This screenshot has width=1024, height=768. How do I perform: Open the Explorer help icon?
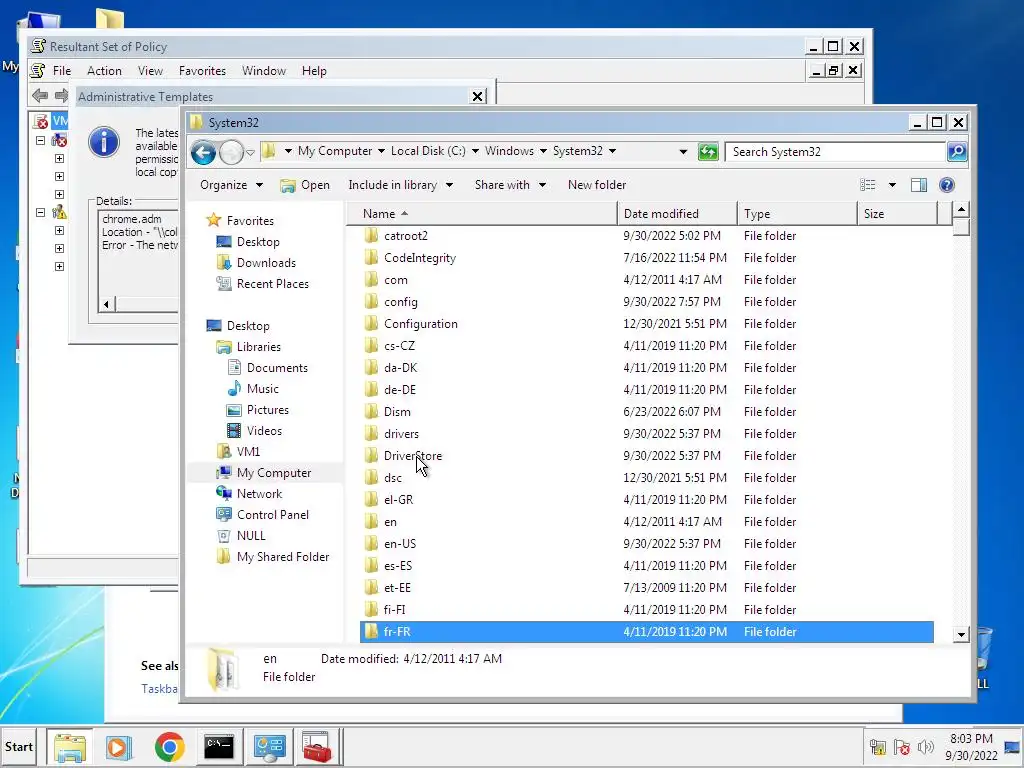pos(946,185)
